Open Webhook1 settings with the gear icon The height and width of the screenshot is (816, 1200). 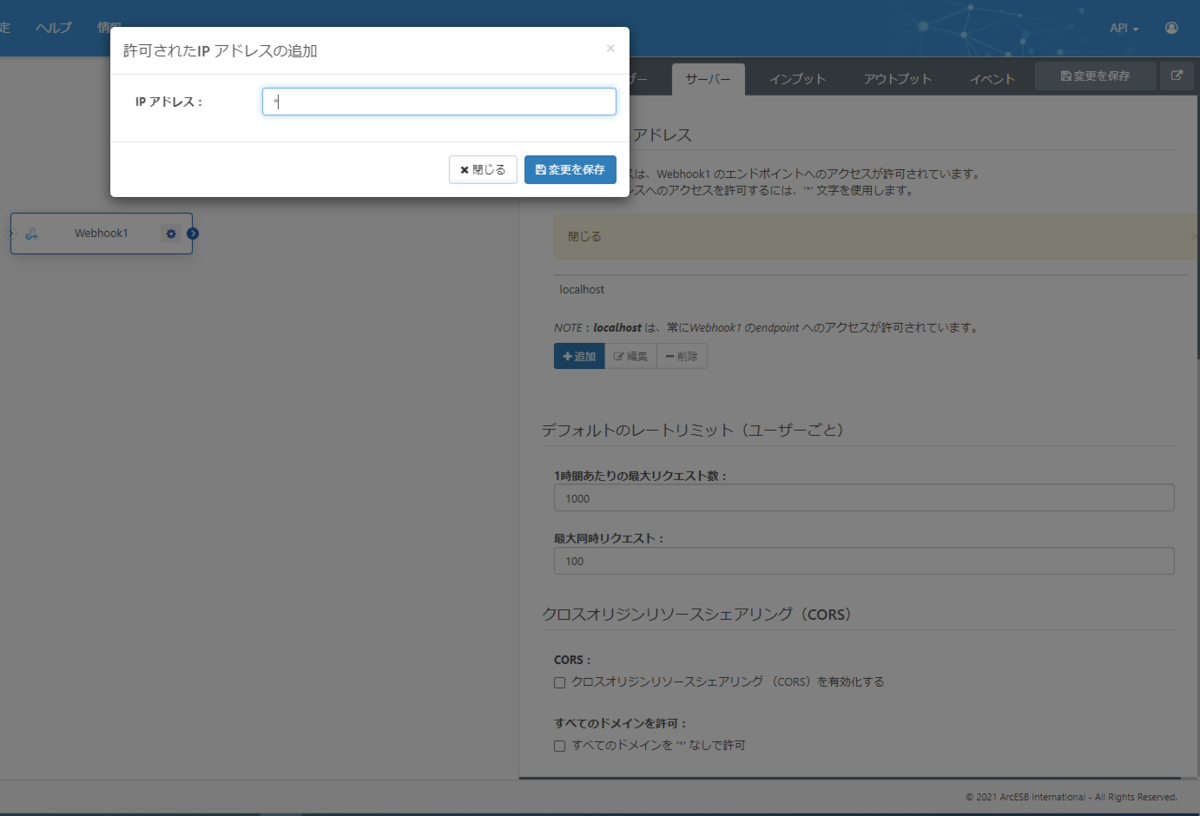tap(171, 233)
